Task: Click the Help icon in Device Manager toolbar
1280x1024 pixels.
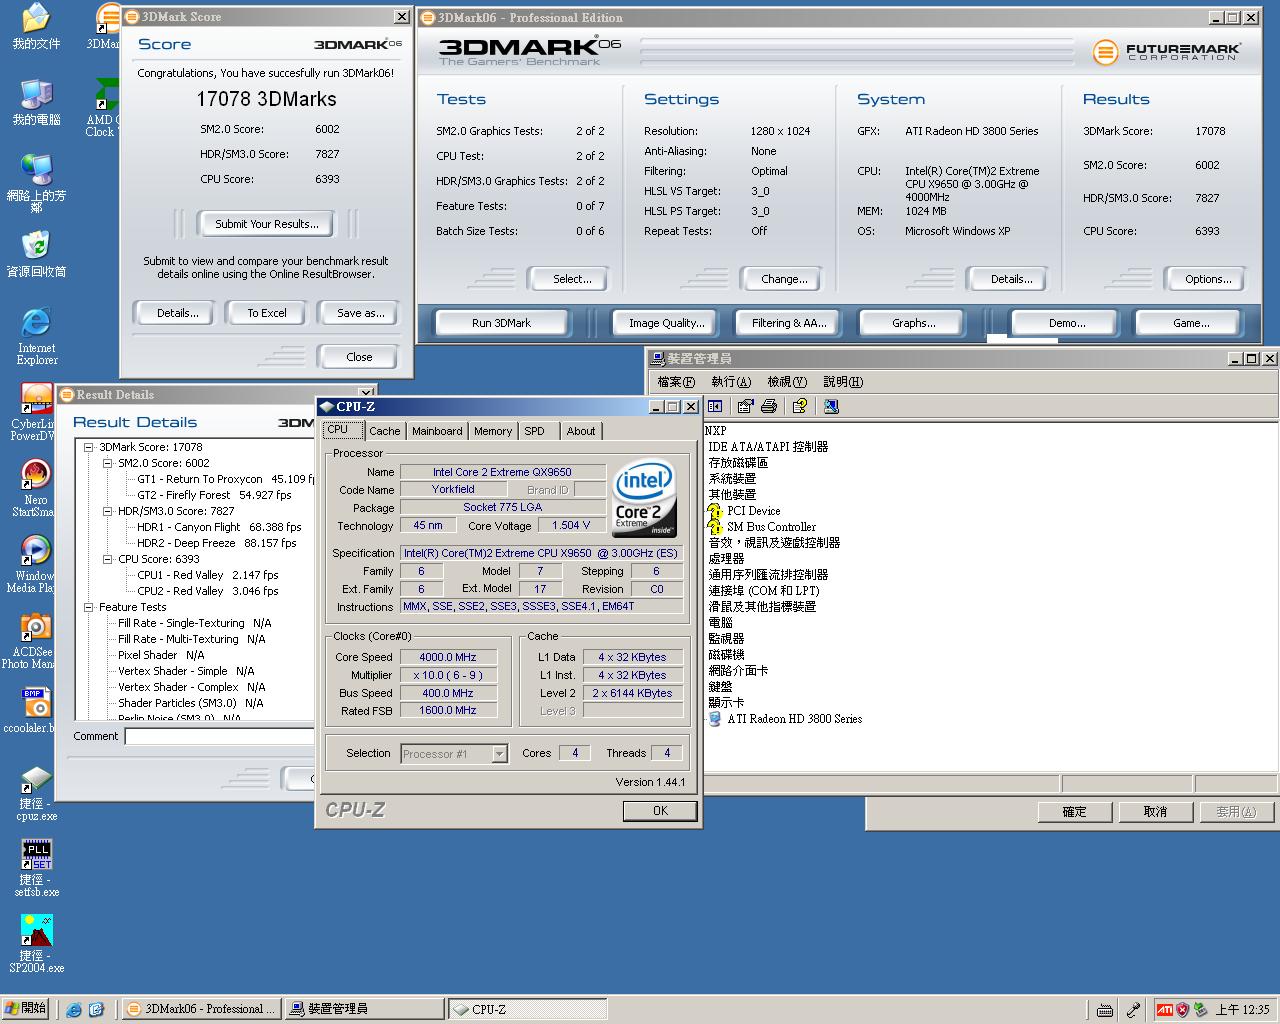Action: point(799,406)
